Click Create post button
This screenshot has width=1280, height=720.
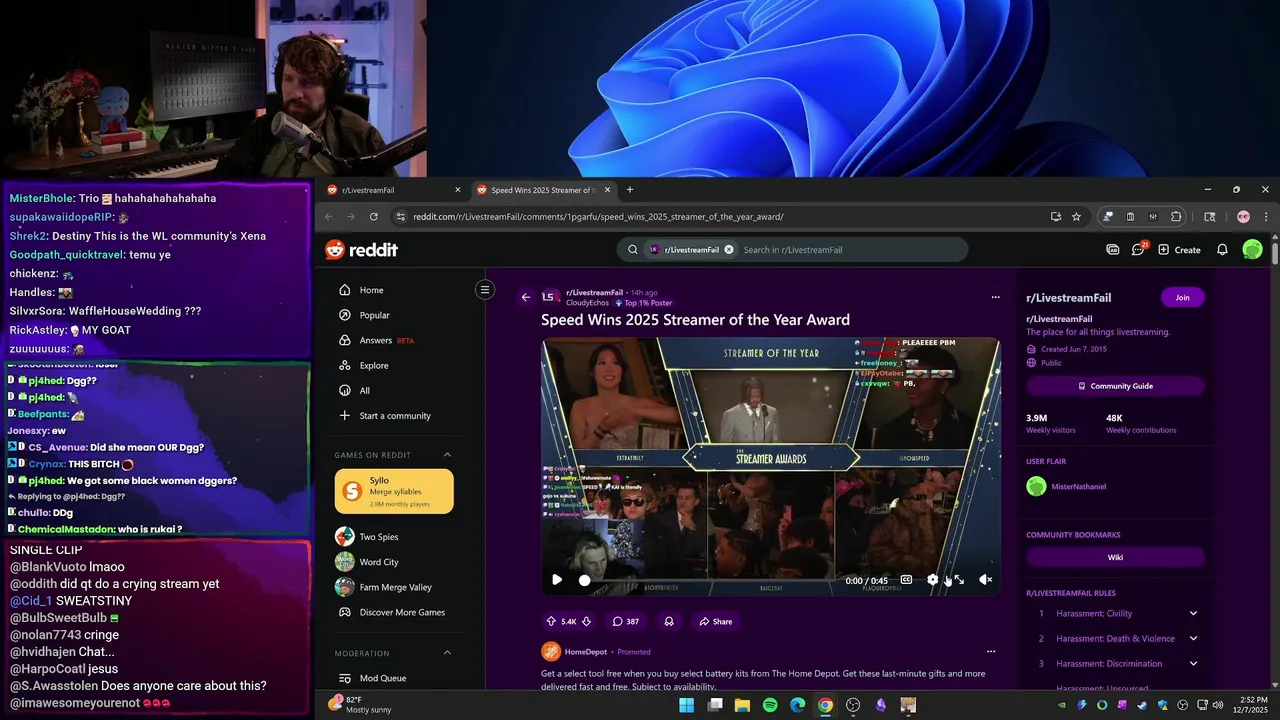(x=1179, y=250)
